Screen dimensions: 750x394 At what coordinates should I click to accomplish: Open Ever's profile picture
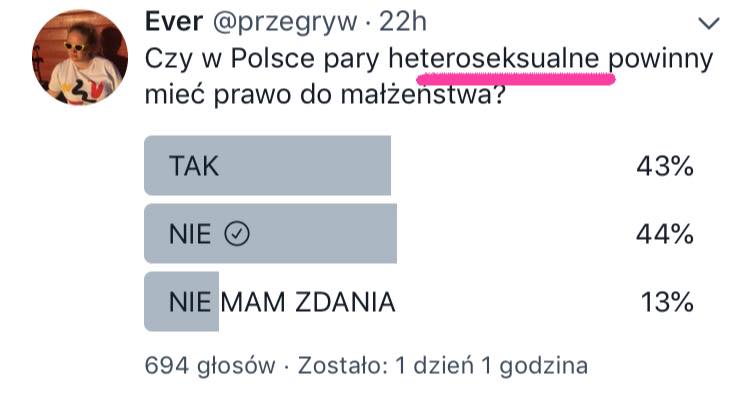click(x=80, y=57)
